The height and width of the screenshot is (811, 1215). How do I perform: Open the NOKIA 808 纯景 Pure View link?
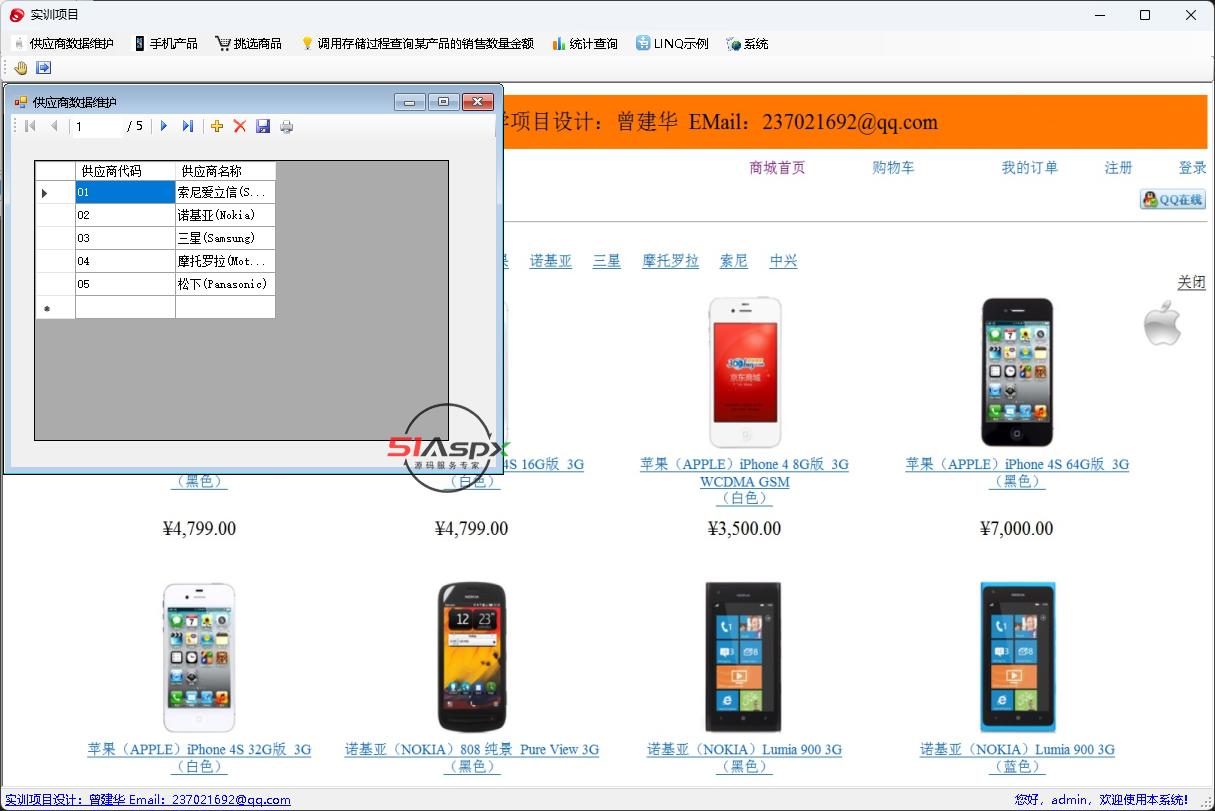click(472, 758)
